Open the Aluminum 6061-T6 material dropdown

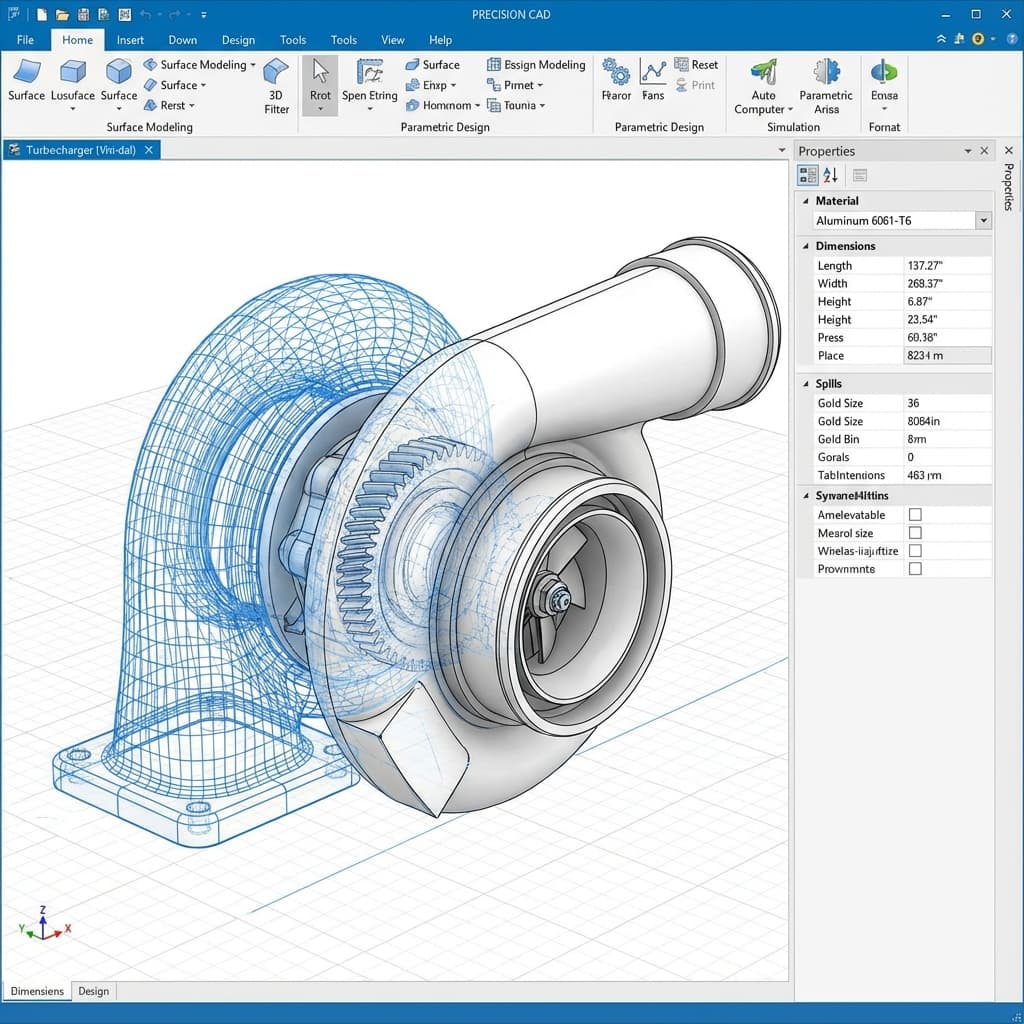click(983, 220)
